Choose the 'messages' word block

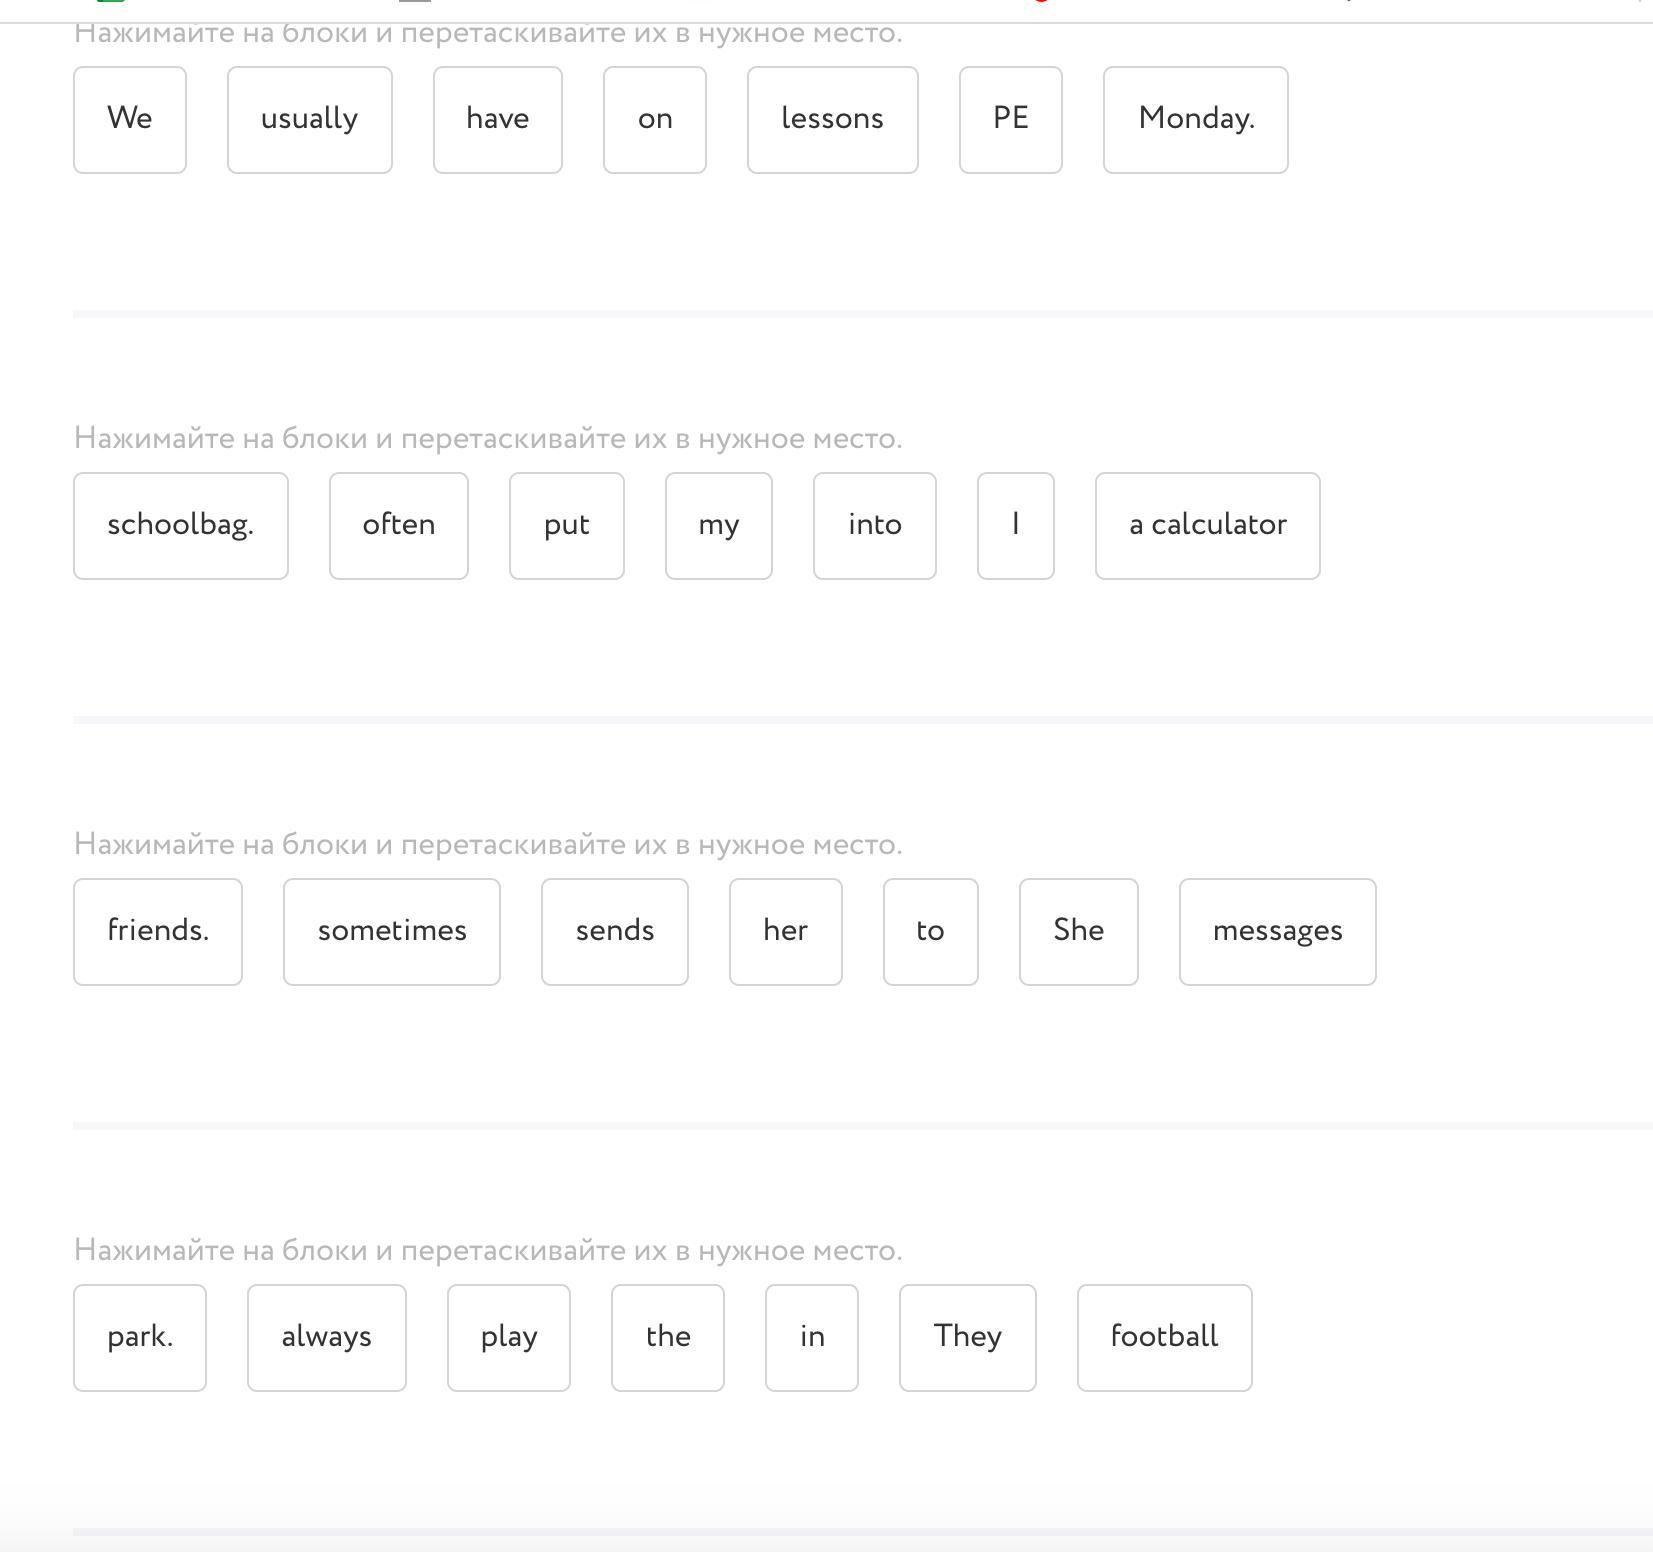click(x=1277, y=932)
